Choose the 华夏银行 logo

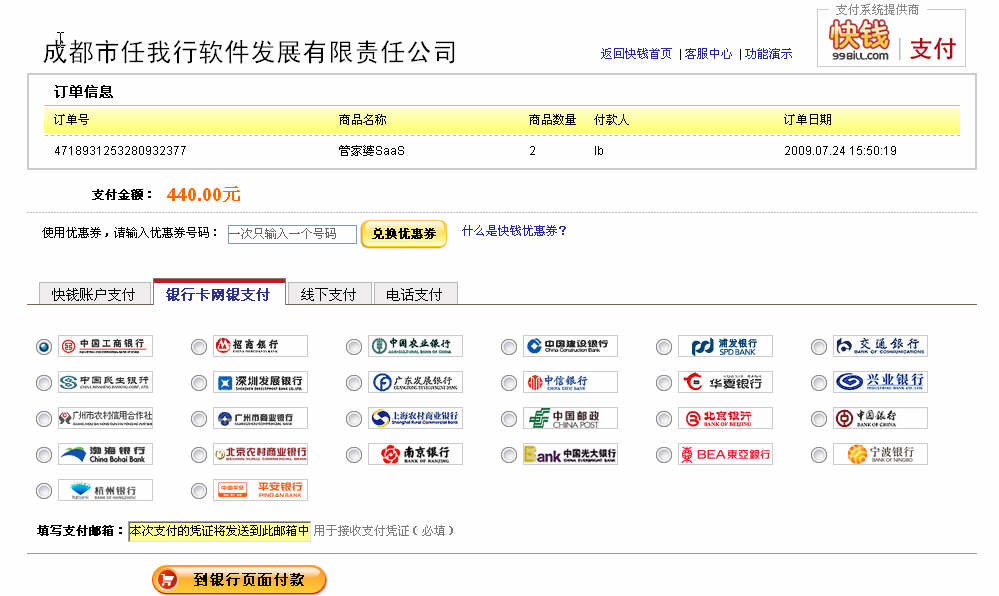(725, 382)
